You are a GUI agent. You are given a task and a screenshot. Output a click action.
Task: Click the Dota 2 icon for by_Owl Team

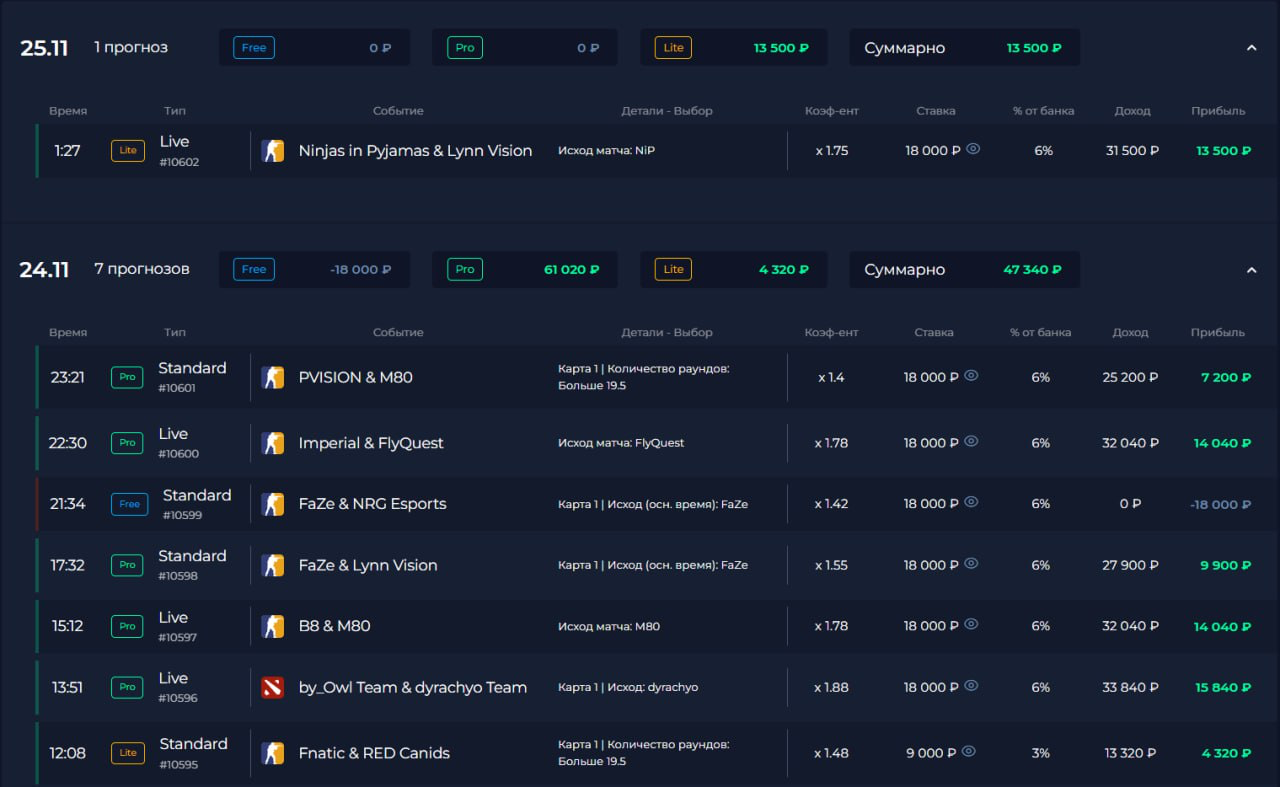(272, 687)
